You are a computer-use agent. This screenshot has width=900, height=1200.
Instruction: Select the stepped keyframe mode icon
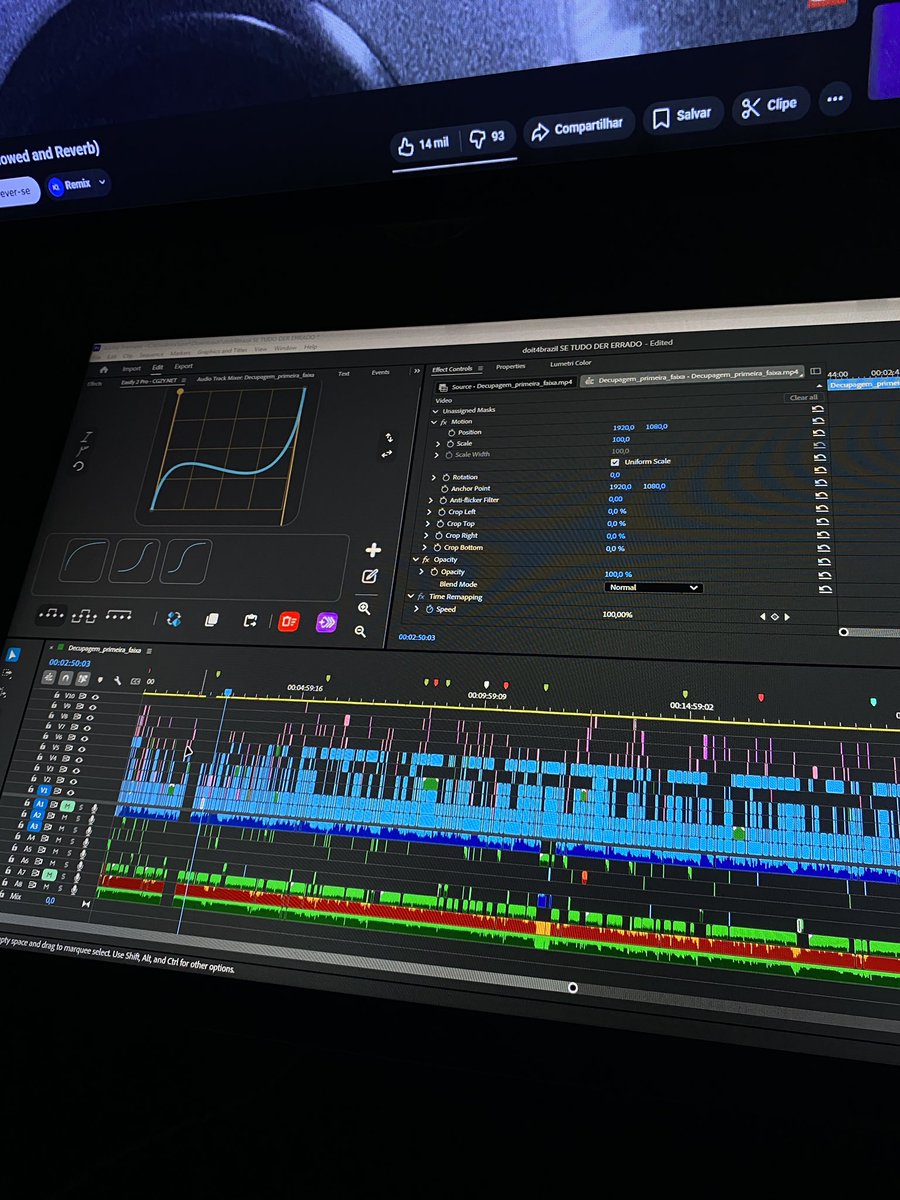(86, 617)
